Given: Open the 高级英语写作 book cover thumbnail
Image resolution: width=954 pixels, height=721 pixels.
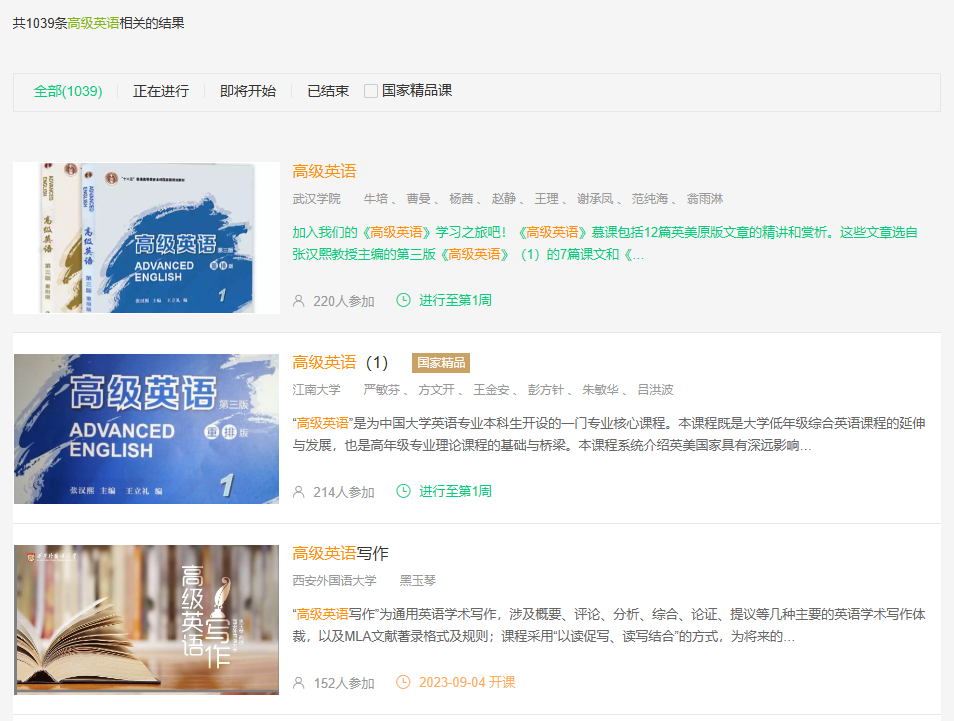Looking at the screenshot, I should (x=146, y=619).
